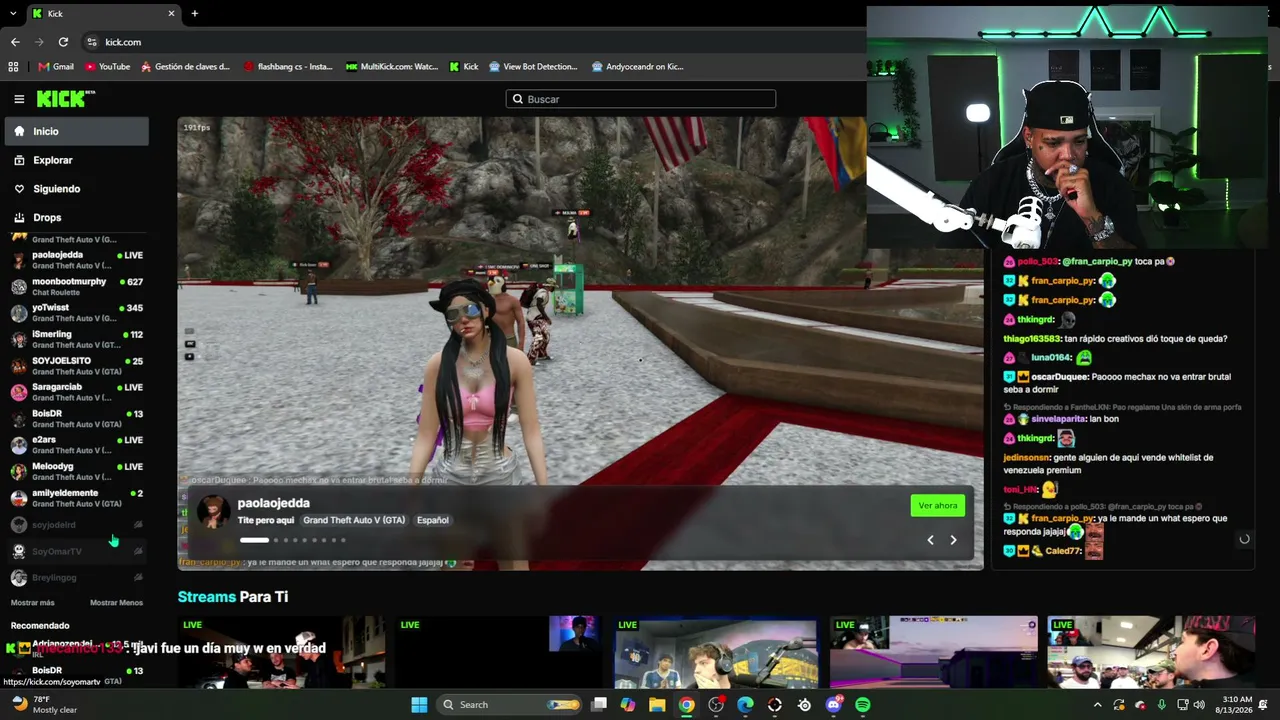Image resolution: width=1280 pixels, height=720 pixels.
Task: Switch to Chrome on taskbar
Action: pos(686,705)
